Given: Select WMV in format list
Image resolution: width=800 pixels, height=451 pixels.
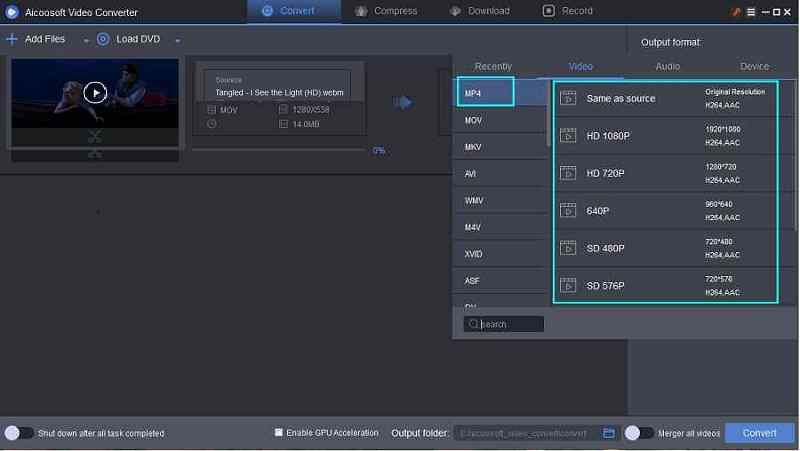Looking at the screenshot, I should pos(499,201).
